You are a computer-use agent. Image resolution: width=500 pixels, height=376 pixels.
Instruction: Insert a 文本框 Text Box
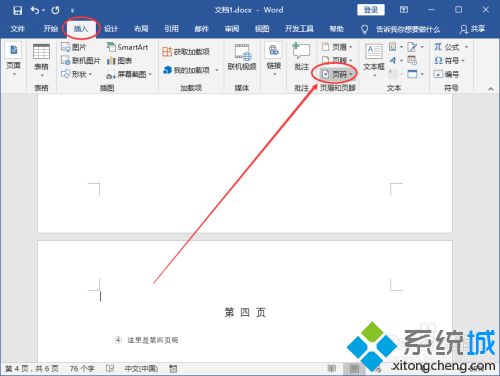click(x=374, y=60)
